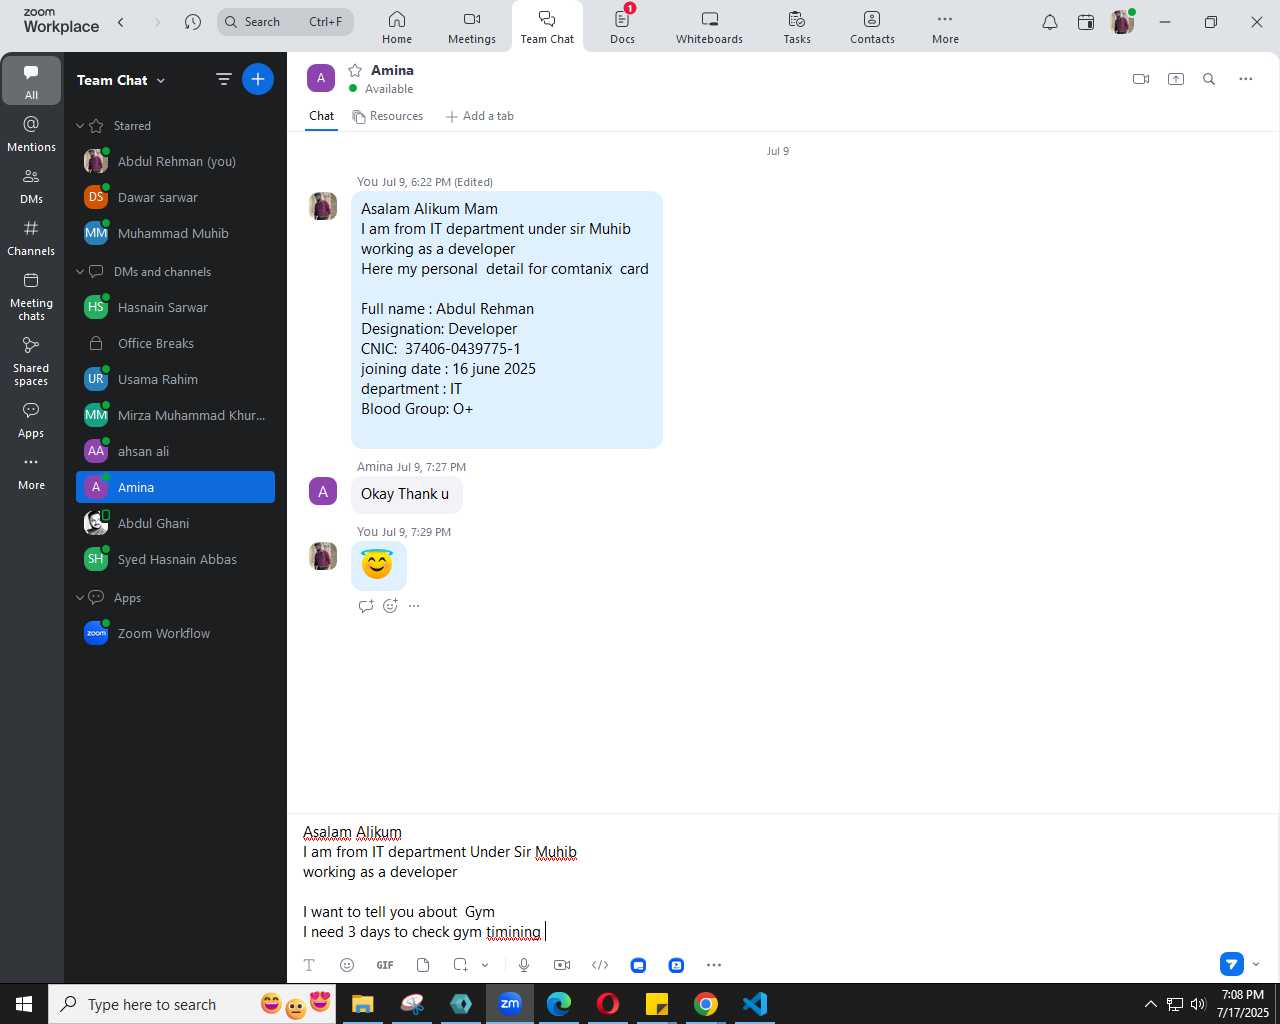Record a video message
The height and width of the screenshot is (1024, 1280).
point(562,965)
